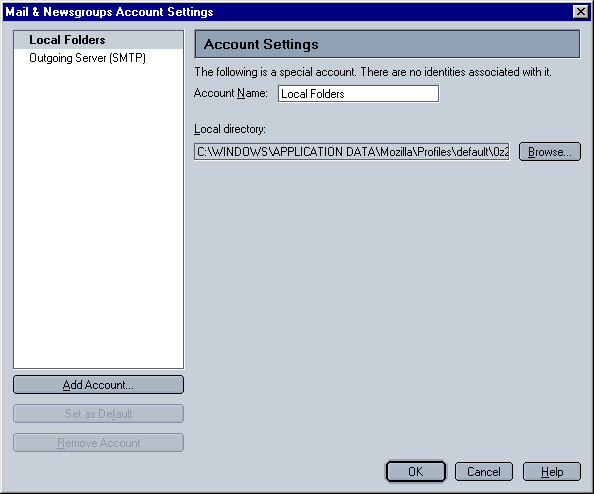Screen dimensions: 594x494
Task: Open Help for account settings
Action: coord(552,472)
